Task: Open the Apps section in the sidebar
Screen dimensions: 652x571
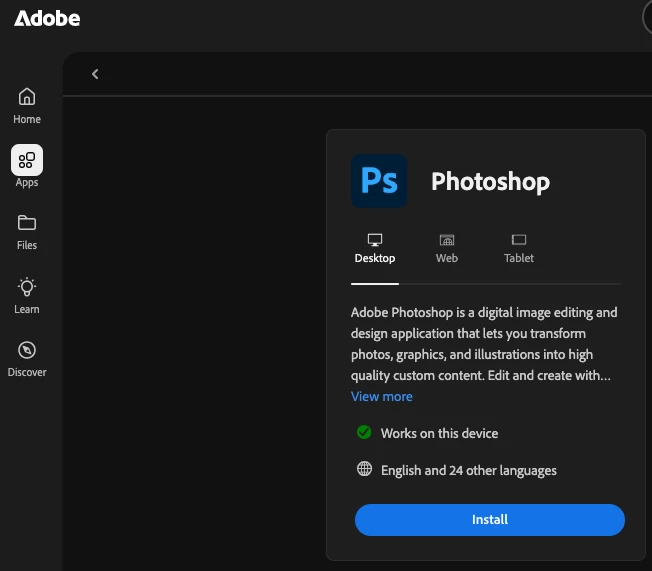Action: tap(27, 166)
